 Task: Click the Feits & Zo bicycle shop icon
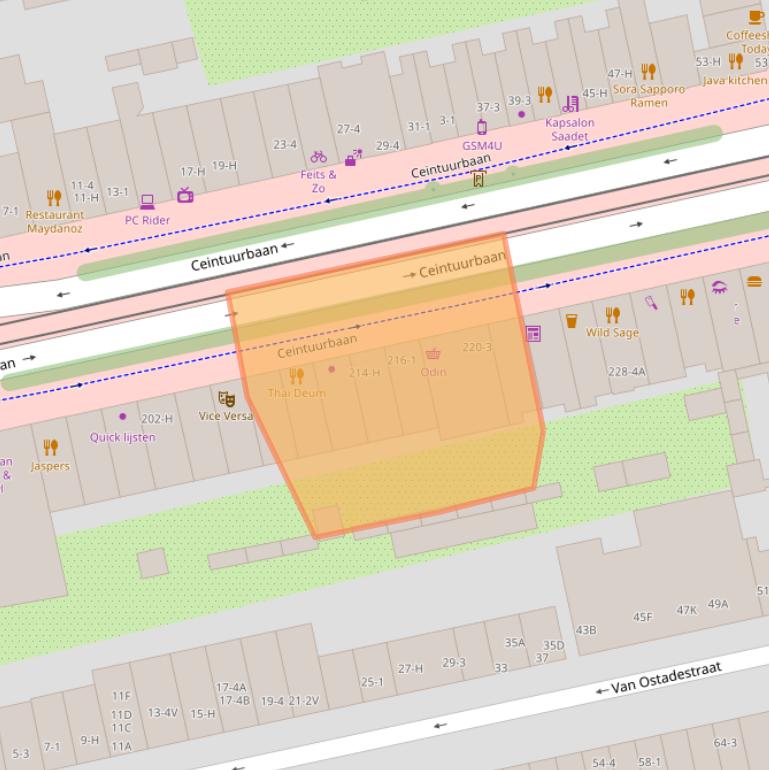pyautogui.click(x=318, y=157)
